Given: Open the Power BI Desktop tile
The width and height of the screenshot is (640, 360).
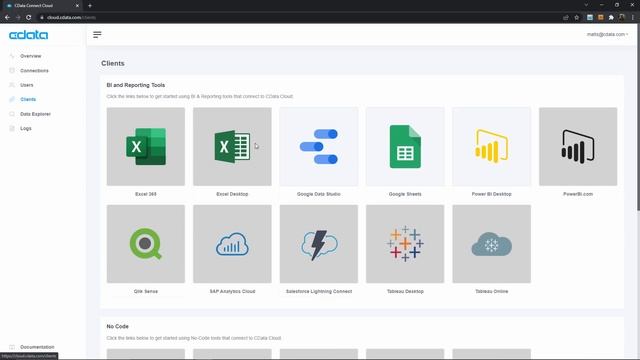Looking at the screenshot, I should click(x=491, y=147).
